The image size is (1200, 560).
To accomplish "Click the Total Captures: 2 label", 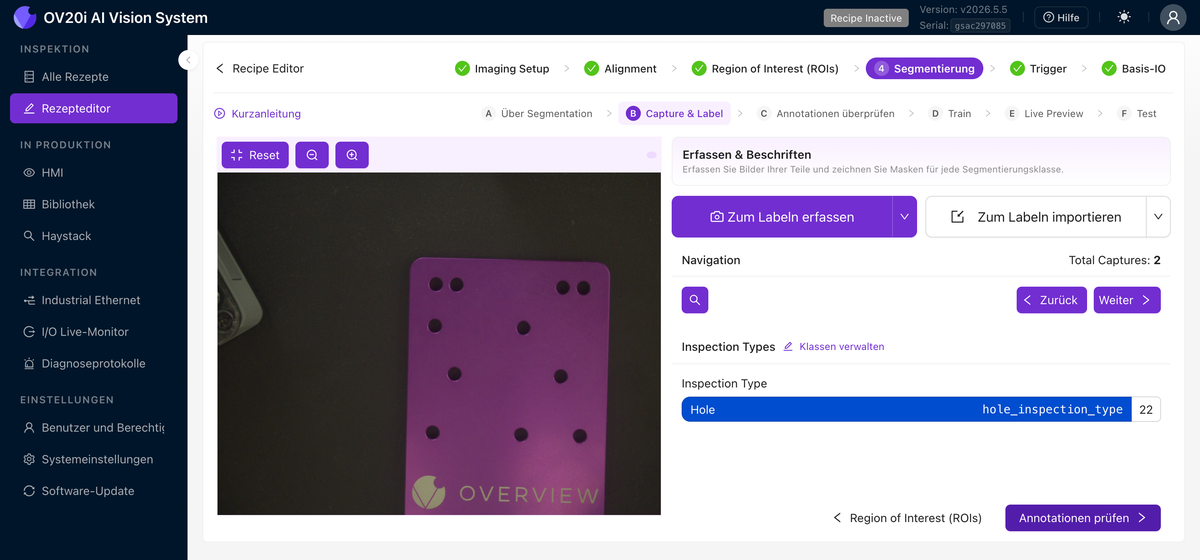I will [x=1114, y=260].
